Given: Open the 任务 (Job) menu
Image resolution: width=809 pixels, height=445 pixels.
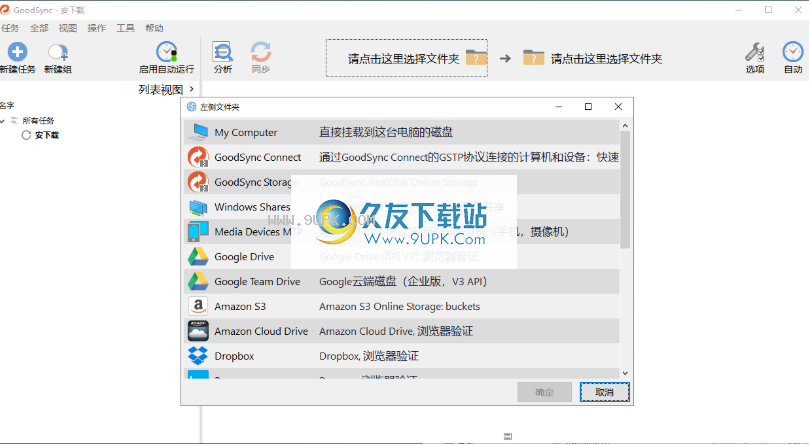Looking at the screenshot, I should coord(10,28).
